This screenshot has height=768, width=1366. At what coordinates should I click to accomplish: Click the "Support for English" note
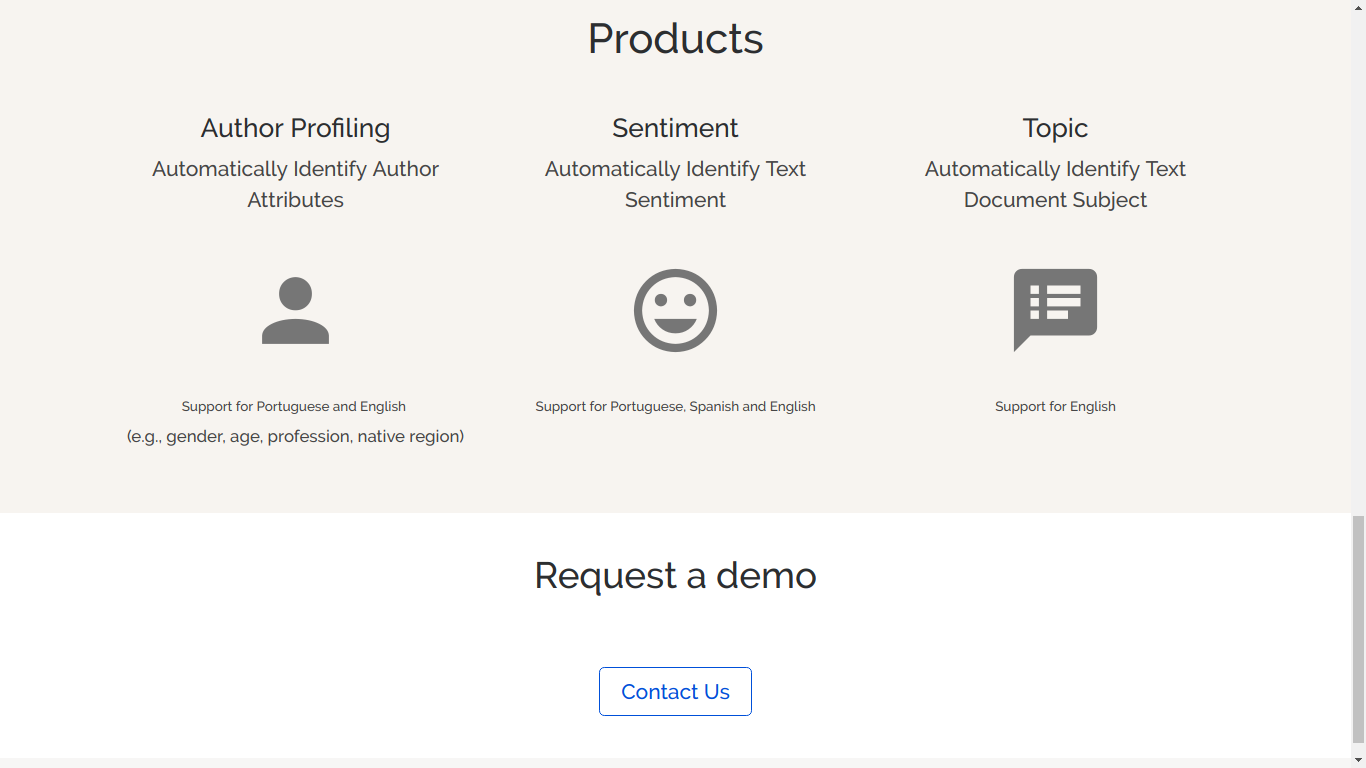point(1055,406)
